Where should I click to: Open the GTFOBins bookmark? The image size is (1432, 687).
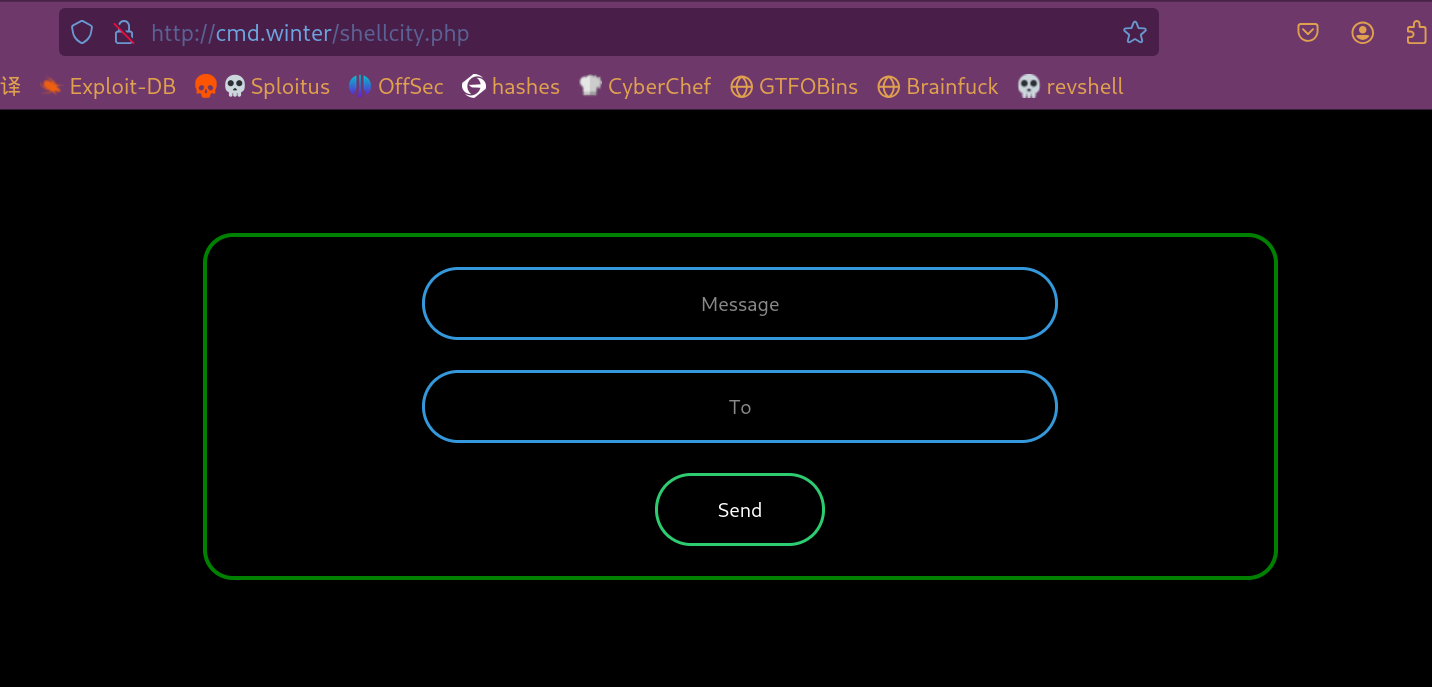794,87
